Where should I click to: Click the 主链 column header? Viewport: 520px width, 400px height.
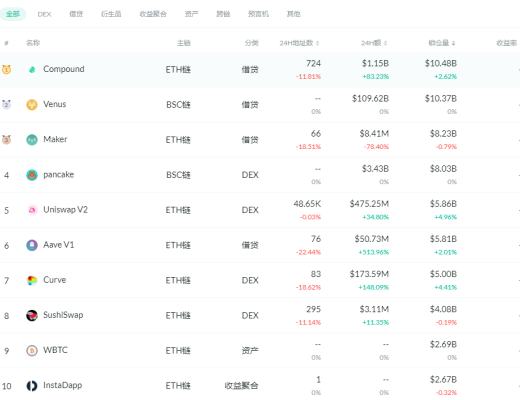click(x=184, y=43)
